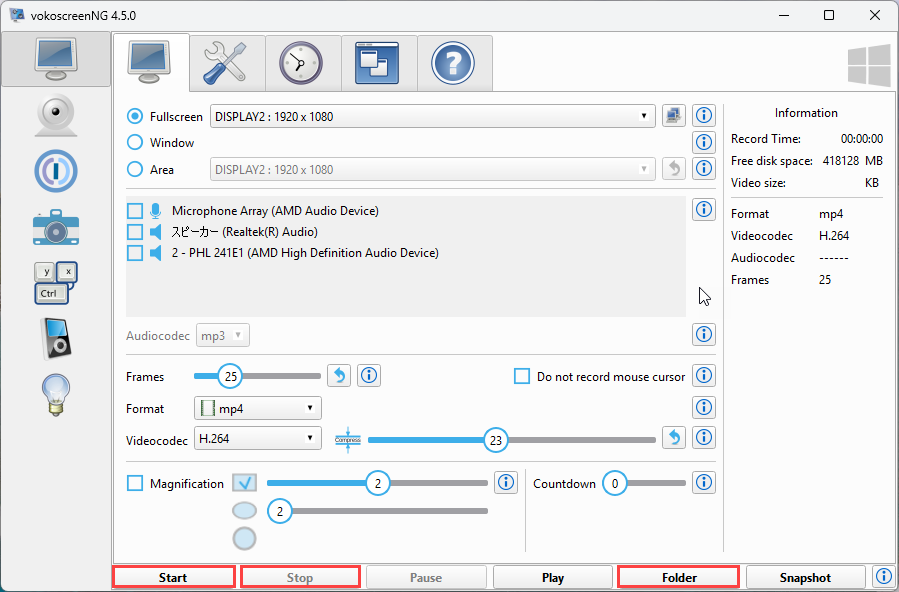Click the info icon in Videocodec row
This screenshot has height=592, width=899.
pyautogui.click(x=703, y=437)
